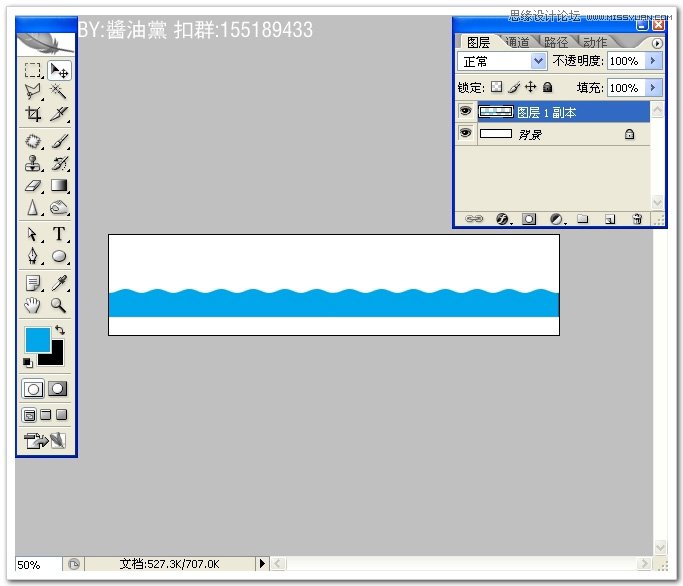Open the adjustment layer menu
The width and height of the screenshot is (683, 586).
557,219
